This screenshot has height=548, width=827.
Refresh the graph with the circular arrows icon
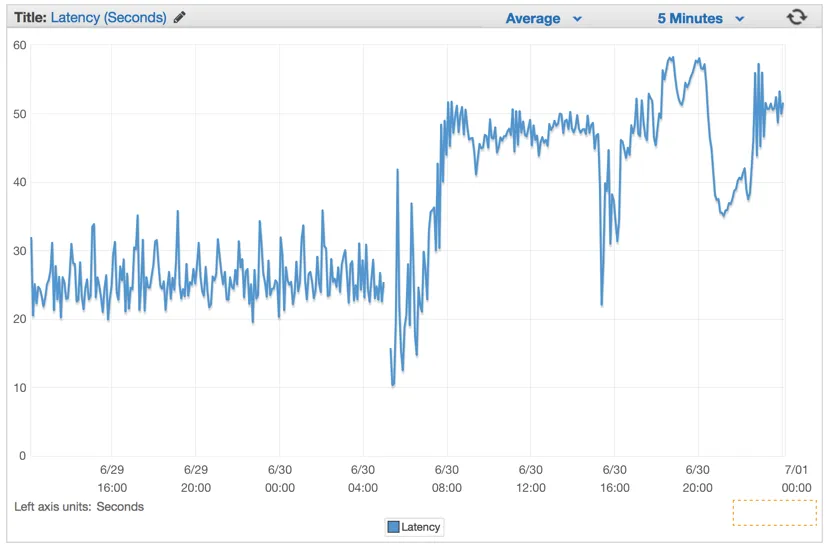[796, 17]
